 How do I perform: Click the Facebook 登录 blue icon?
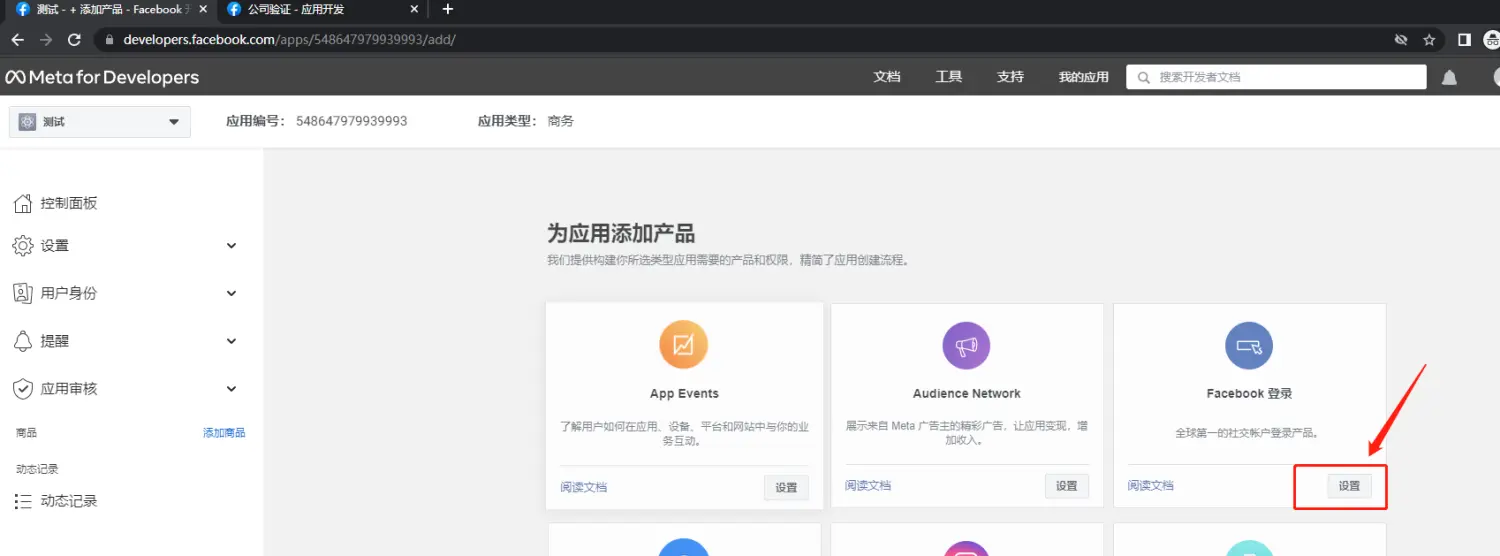pyautogui.click(x=1249, y=346)
